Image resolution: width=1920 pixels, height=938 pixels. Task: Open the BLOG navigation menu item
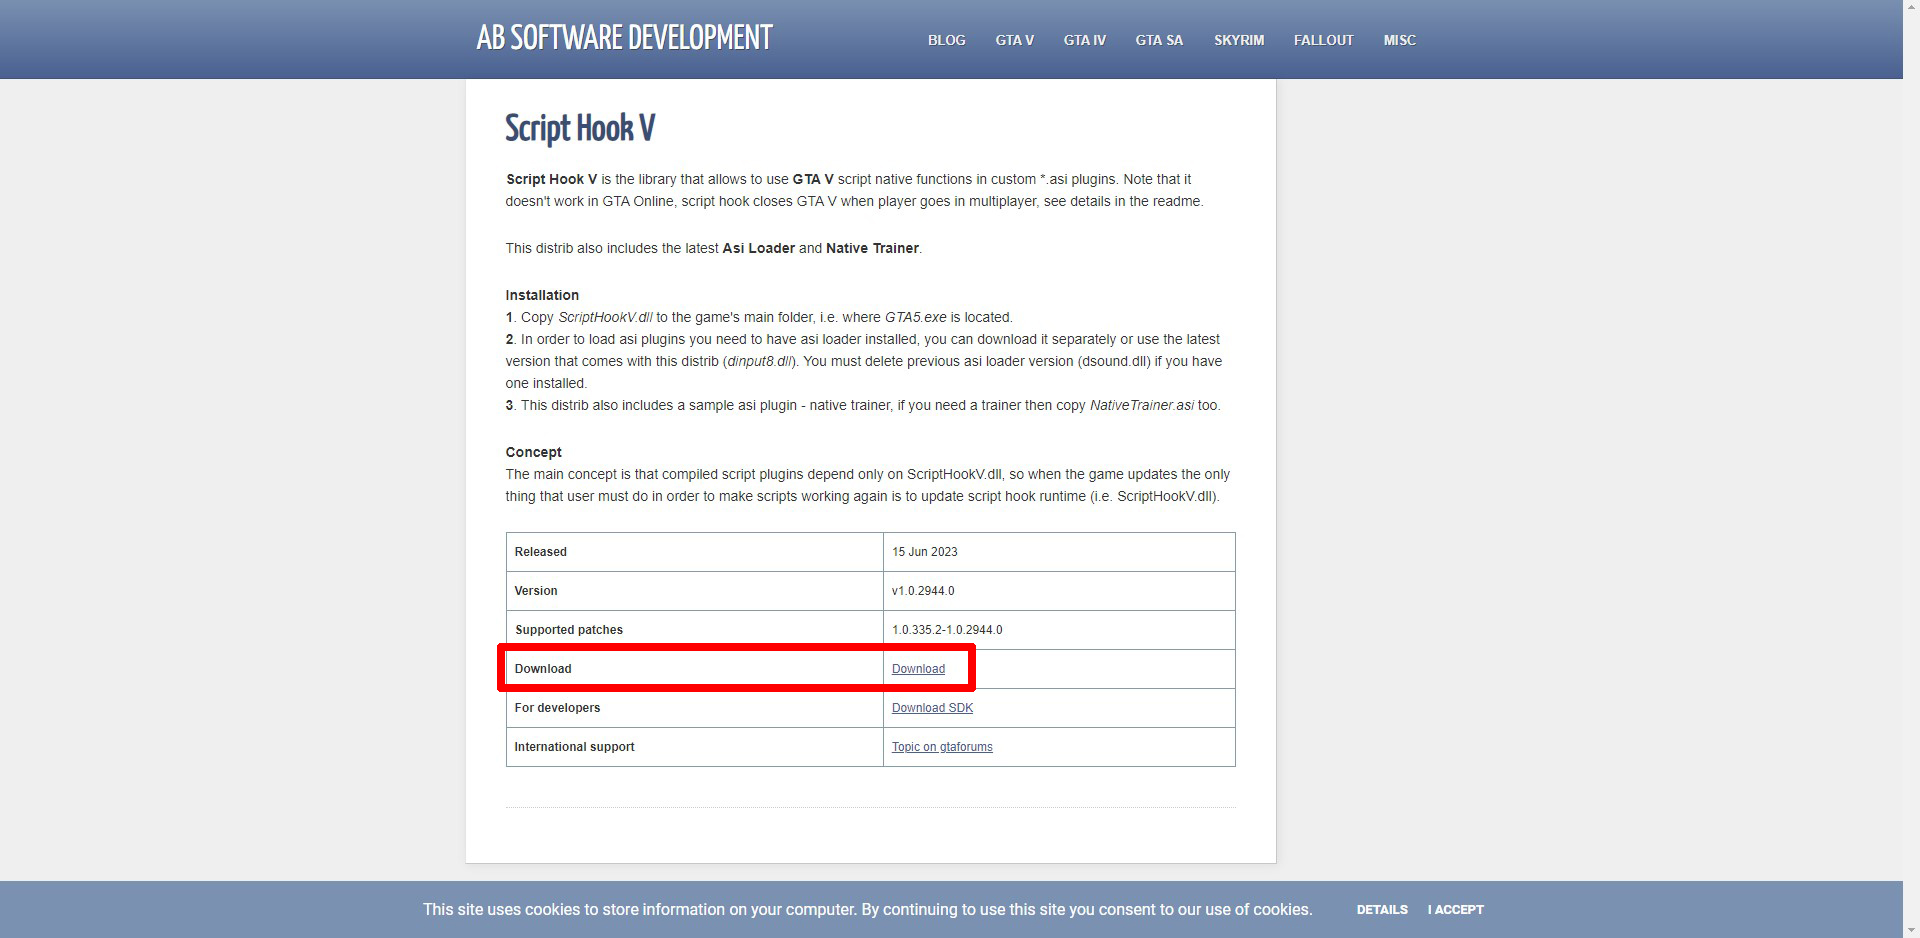946,40
